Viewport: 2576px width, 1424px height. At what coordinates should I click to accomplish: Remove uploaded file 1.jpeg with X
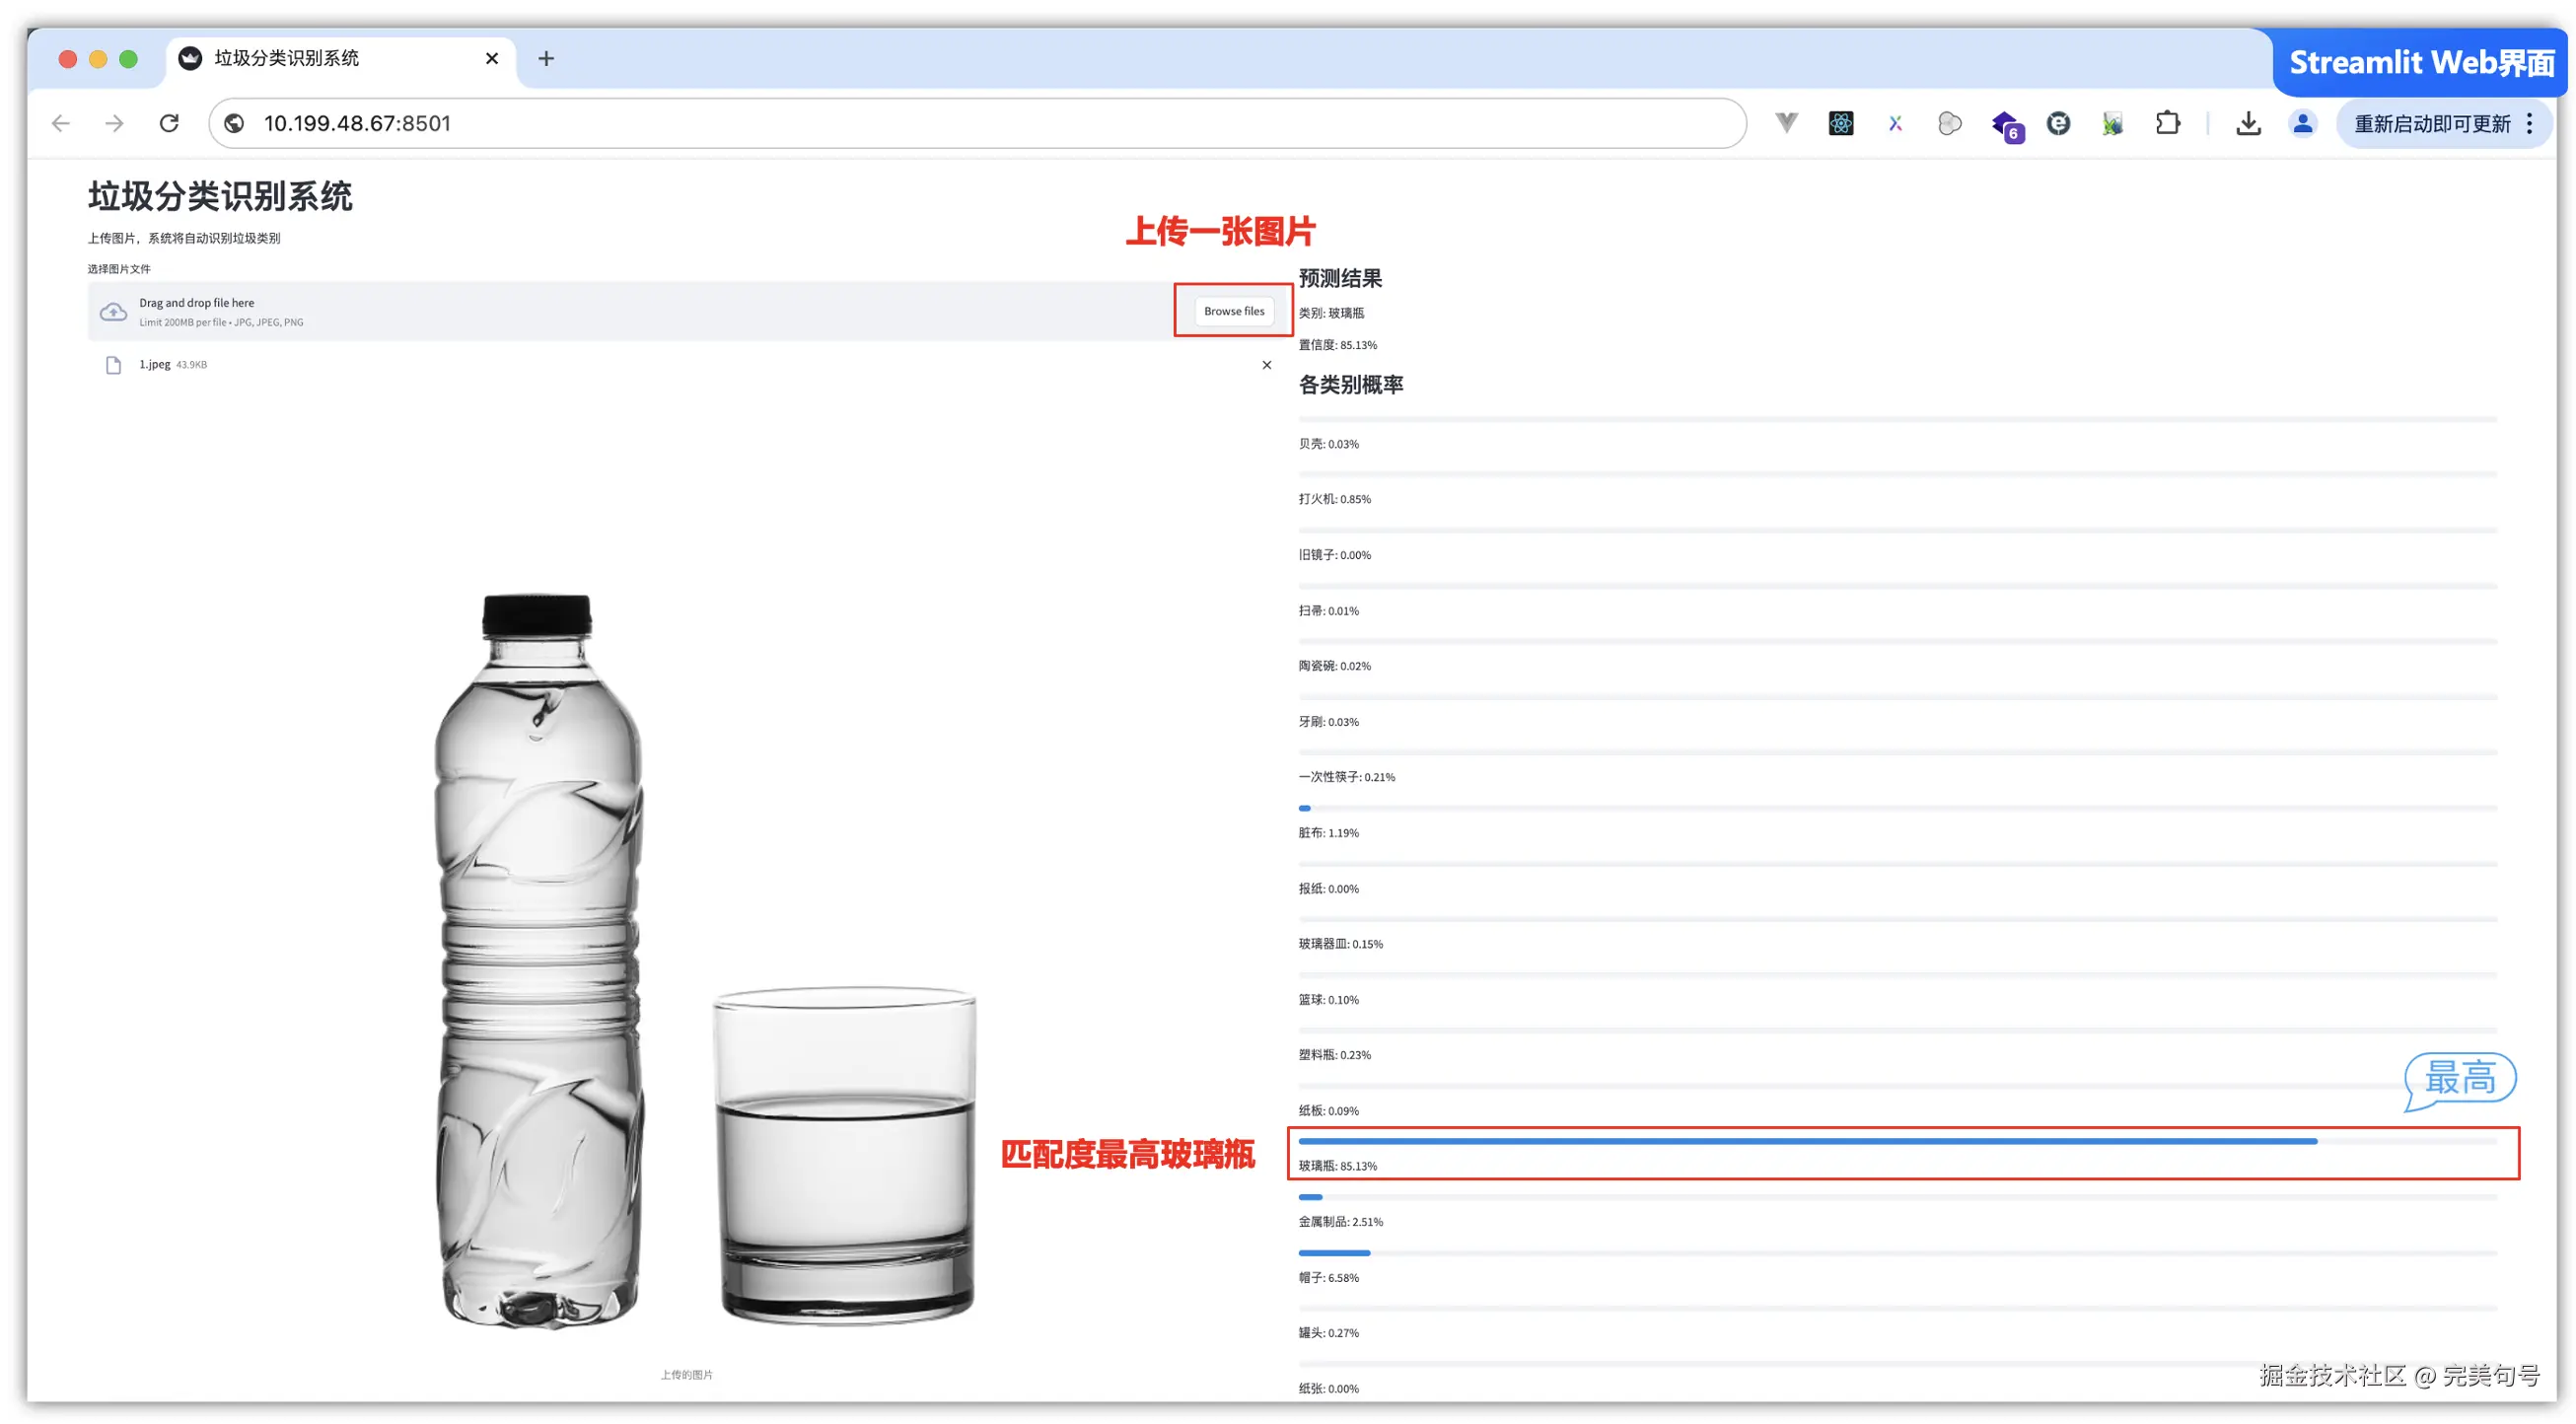coord(1266,365)
